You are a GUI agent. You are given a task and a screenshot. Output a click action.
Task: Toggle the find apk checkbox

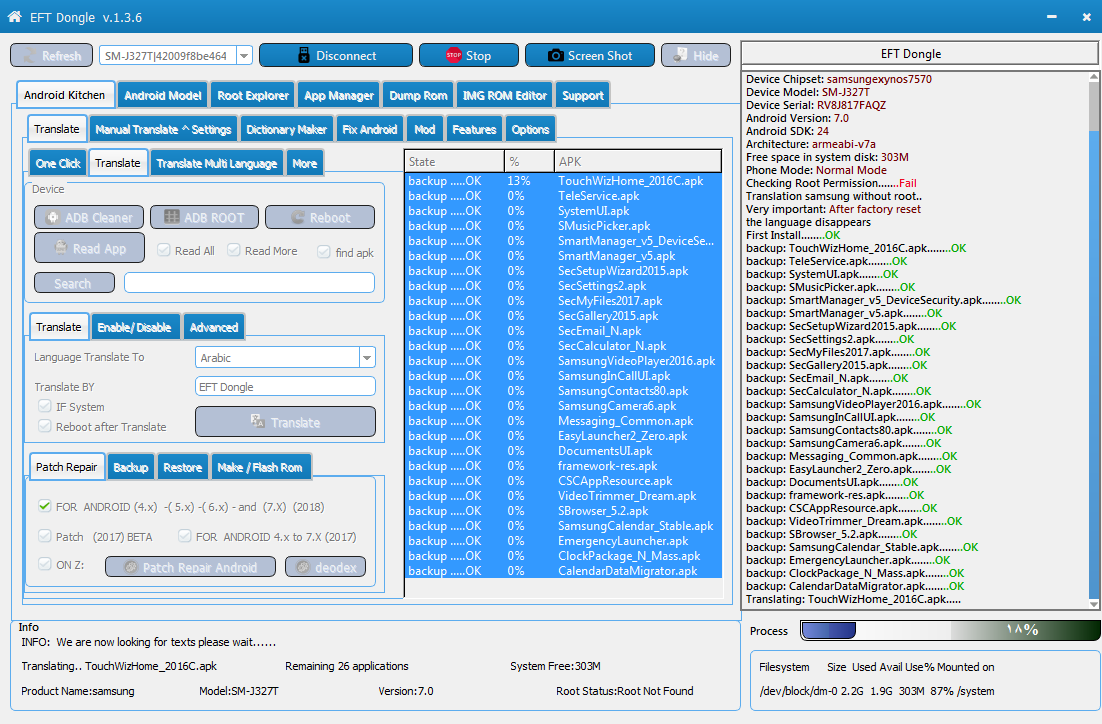(324, 252)
